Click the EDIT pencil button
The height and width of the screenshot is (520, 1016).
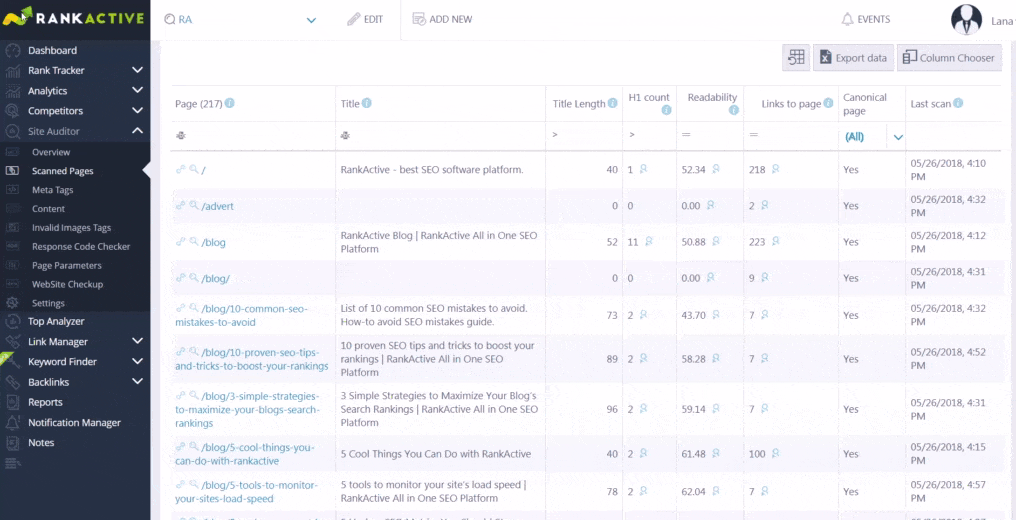[x=365, y=19]
